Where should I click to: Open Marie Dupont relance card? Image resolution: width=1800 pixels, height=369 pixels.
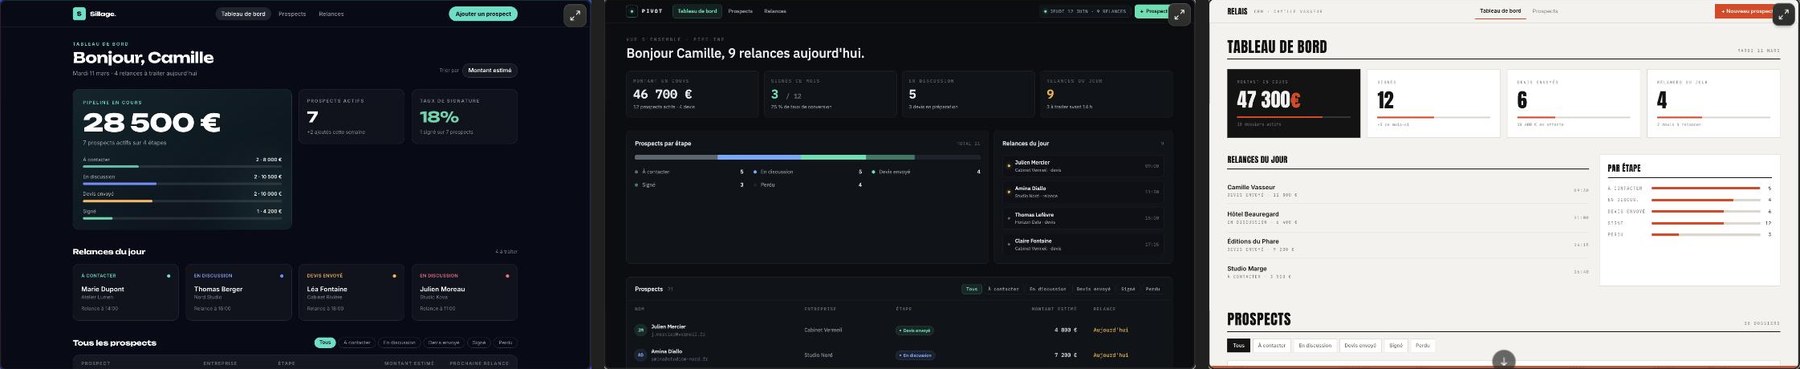coord(125,293)
